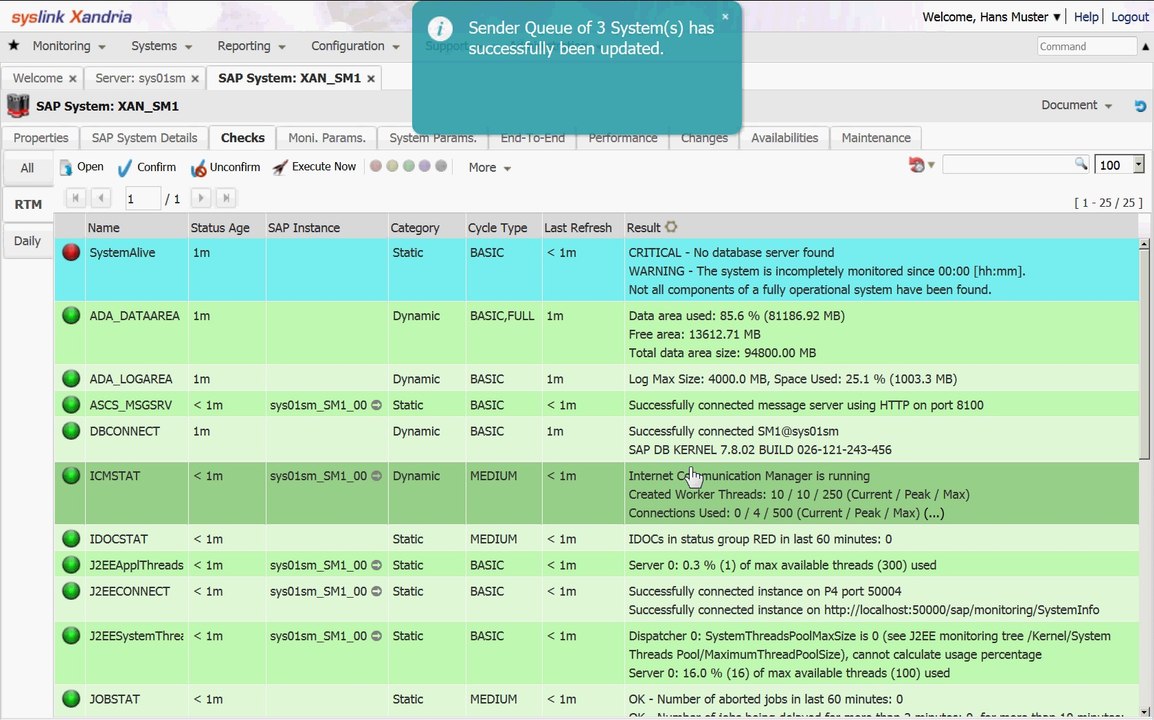
Task: Click the favorites star icon
Action: 13,46
